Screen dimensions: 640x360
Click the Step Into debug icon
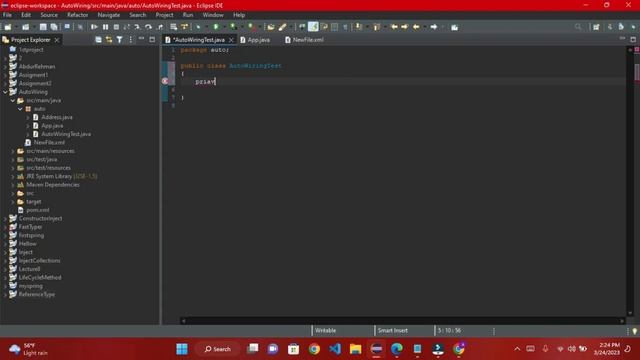coord(137,27)
